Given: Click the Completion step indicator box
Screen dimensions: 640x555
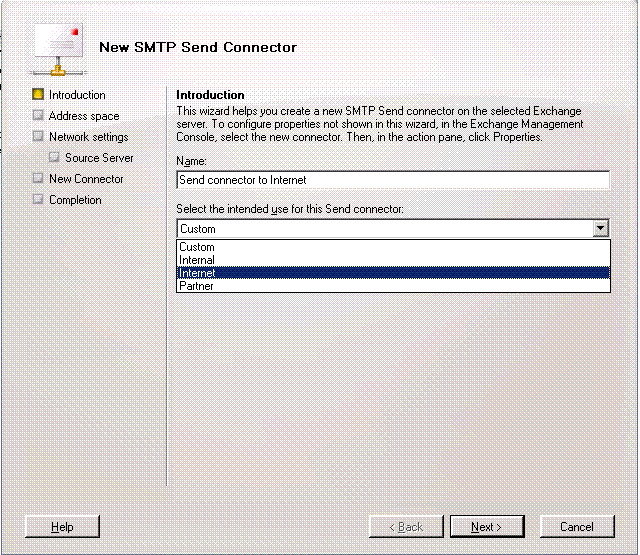Looking at the screenshot, I should pyautogui.click(x=38, y=199).
